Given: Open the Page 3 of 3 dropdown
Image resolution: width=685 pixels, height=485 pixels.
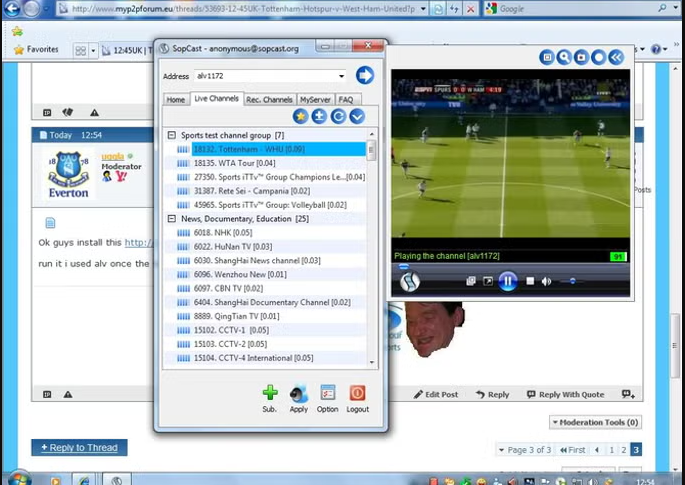Looking at the screenshot, I should click(x=525, y=450).
